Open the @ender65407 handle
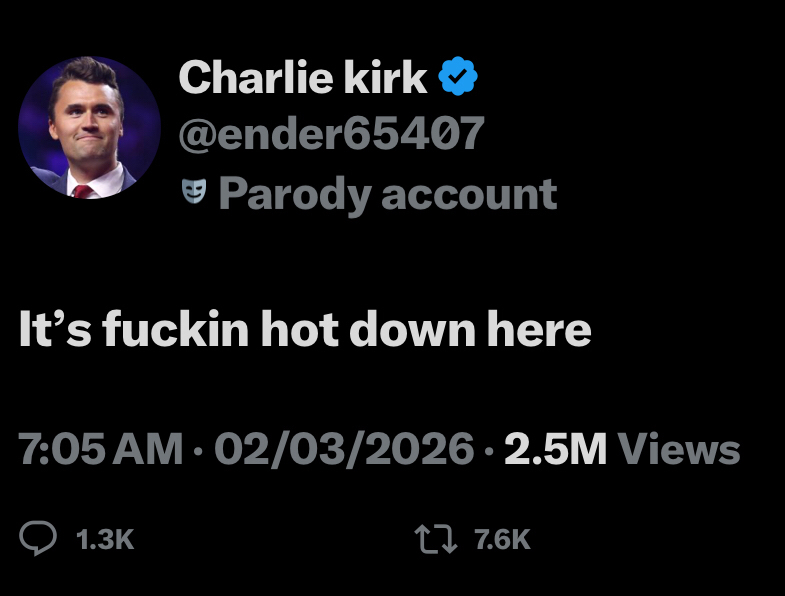 (331, 134)
